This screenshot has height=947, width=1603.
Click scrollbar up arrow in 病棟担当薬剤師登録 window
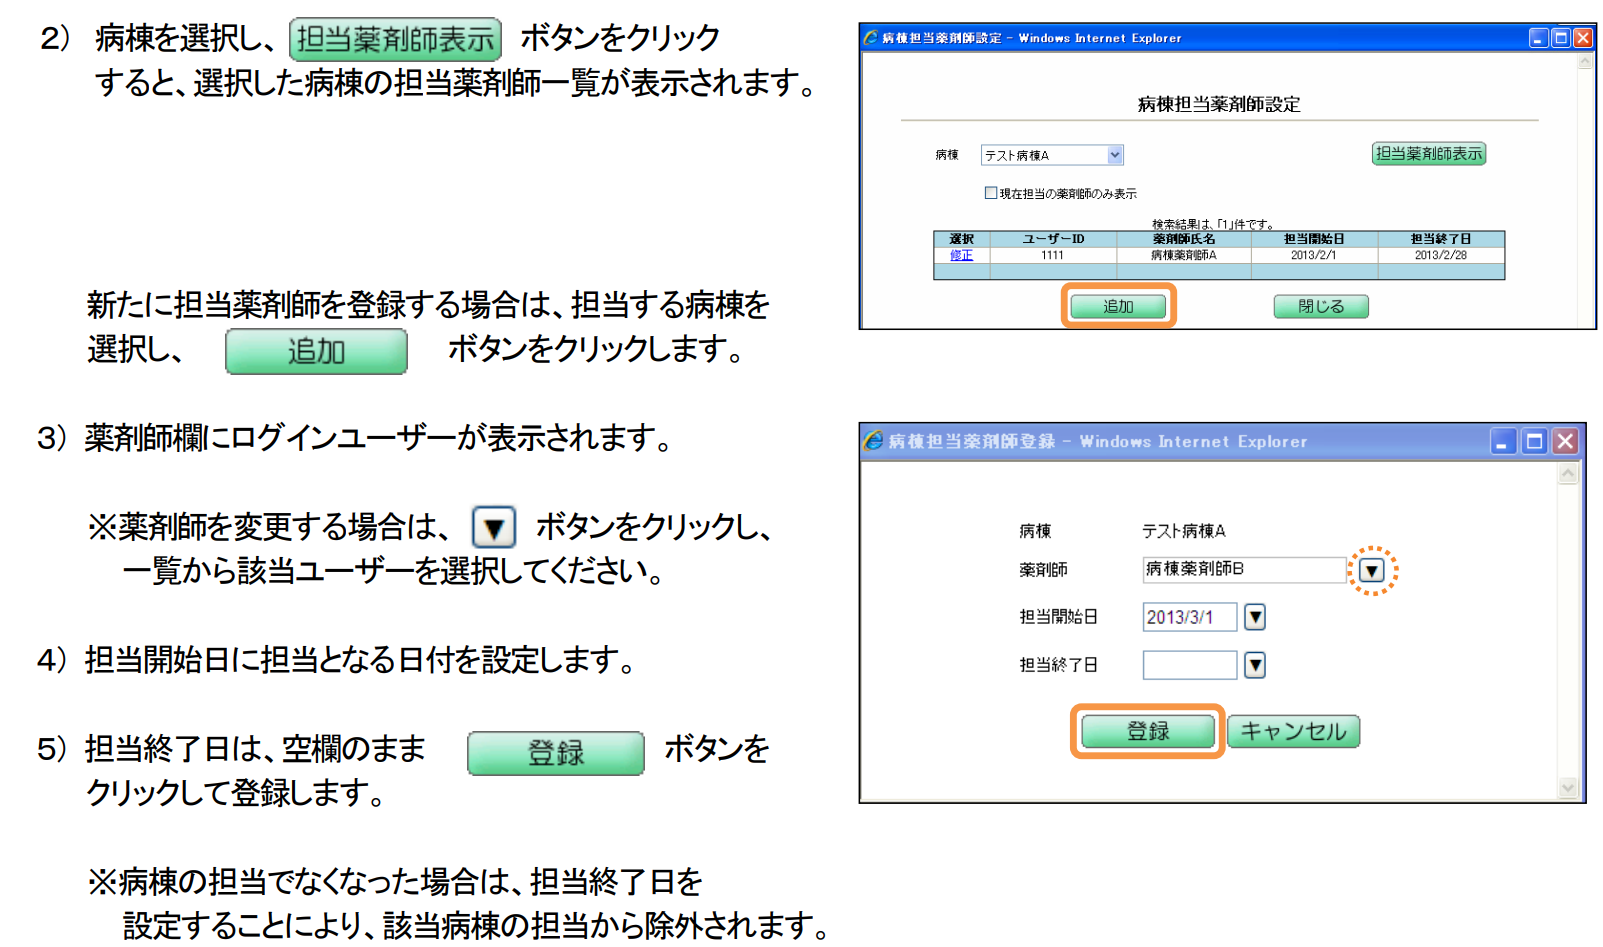(1568, 474)
